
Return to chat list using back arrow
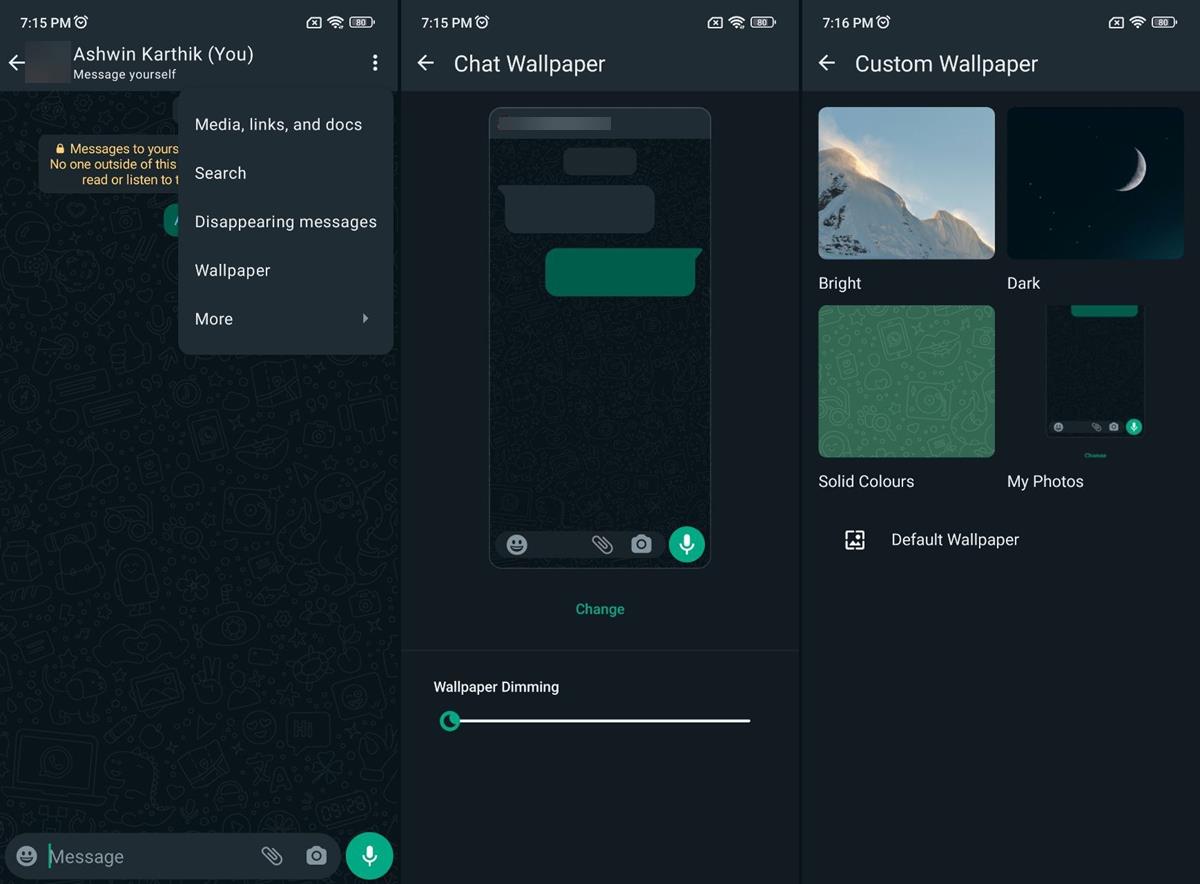[x=16, y=63]
